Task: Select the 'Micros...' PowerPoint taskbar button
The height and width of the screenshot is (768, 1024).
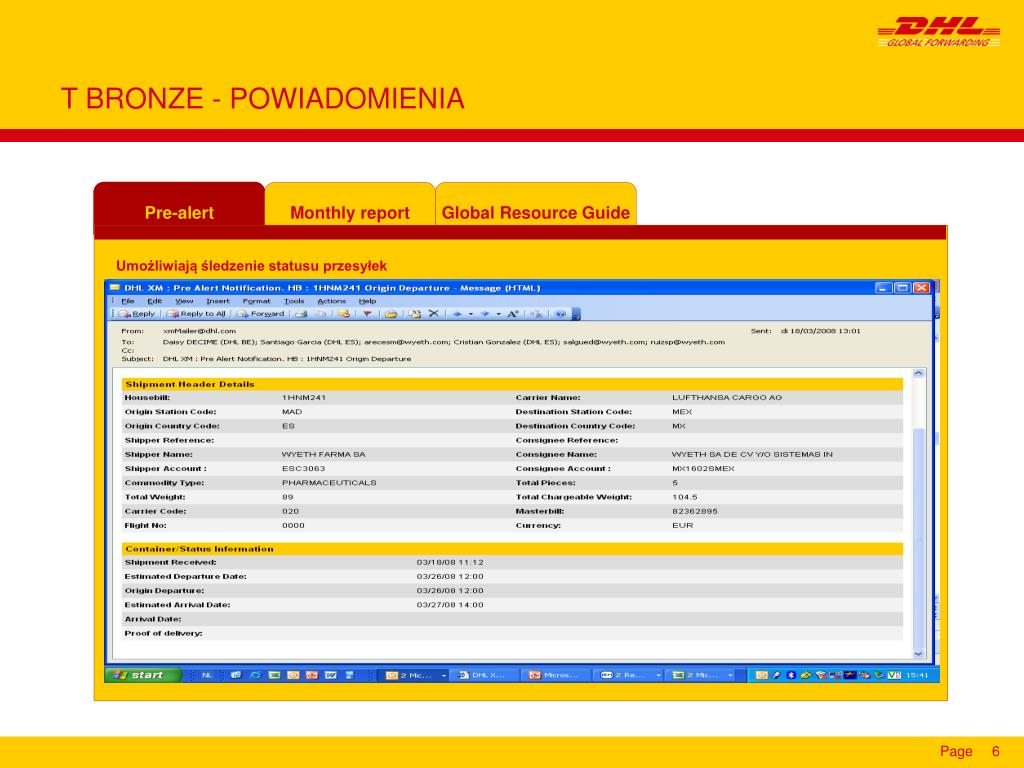Action: (x=557, y=675)
